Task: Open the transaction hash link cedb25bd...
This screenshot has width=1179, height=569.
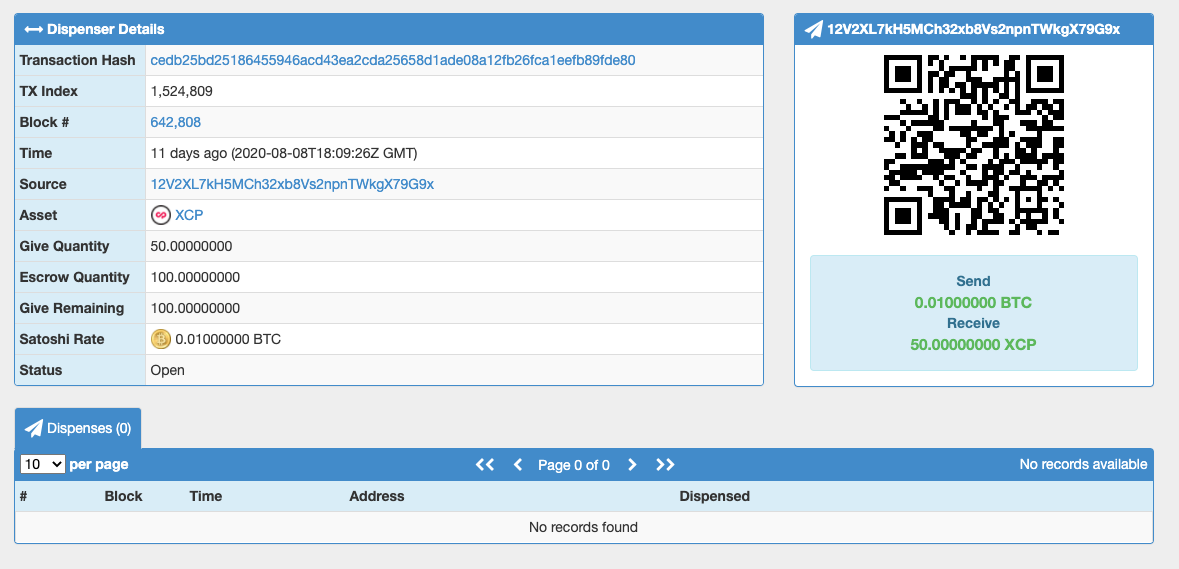Action: click(393, 60)
